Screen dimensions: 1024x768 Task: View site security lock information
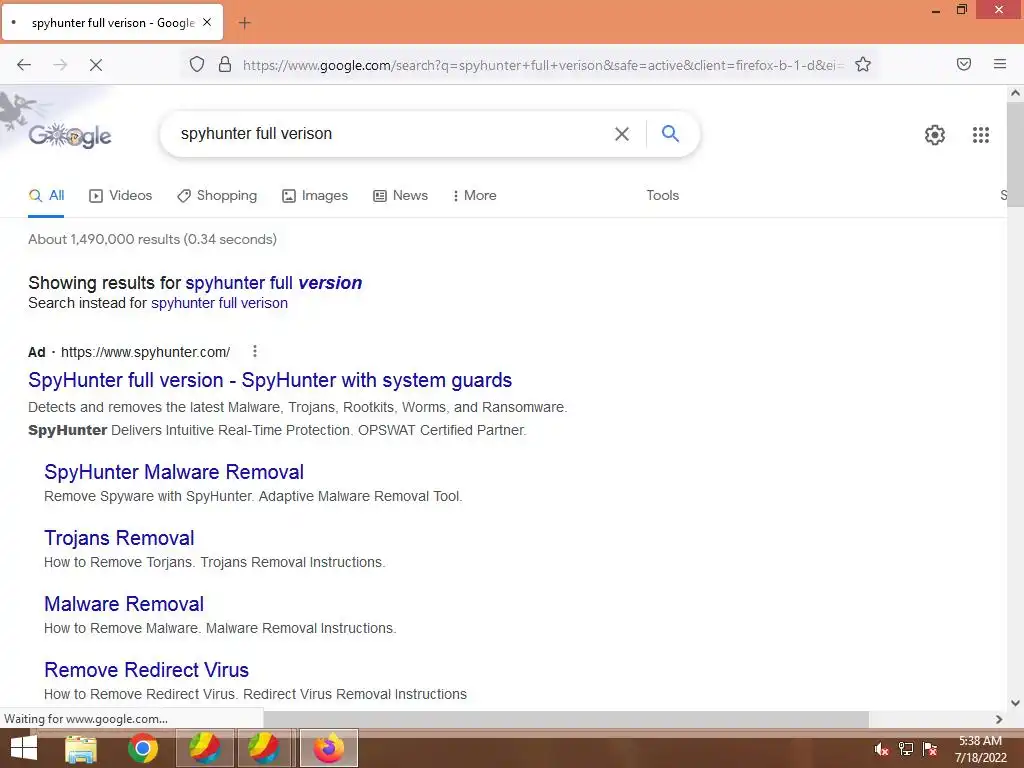[x=225, y=64]
